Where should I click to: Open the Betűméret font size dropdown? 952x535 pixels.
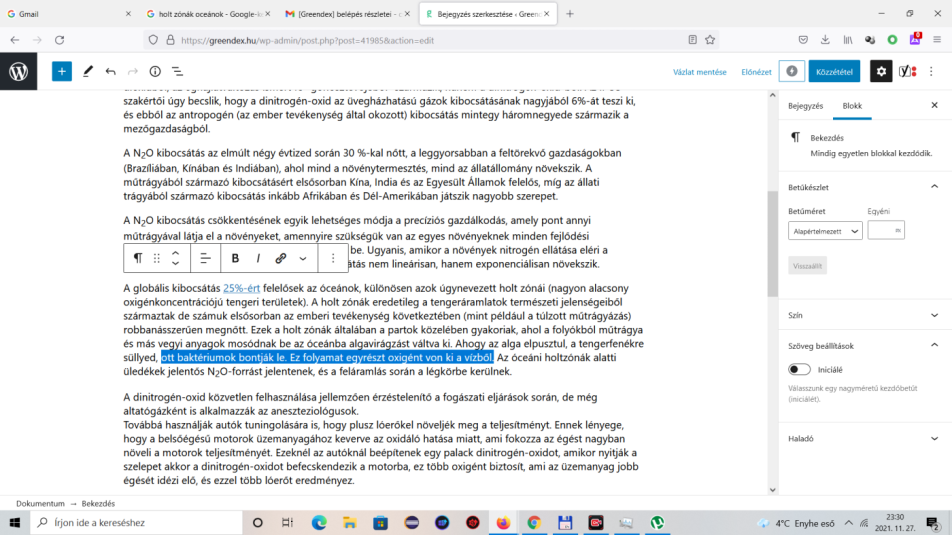[825, 230]
